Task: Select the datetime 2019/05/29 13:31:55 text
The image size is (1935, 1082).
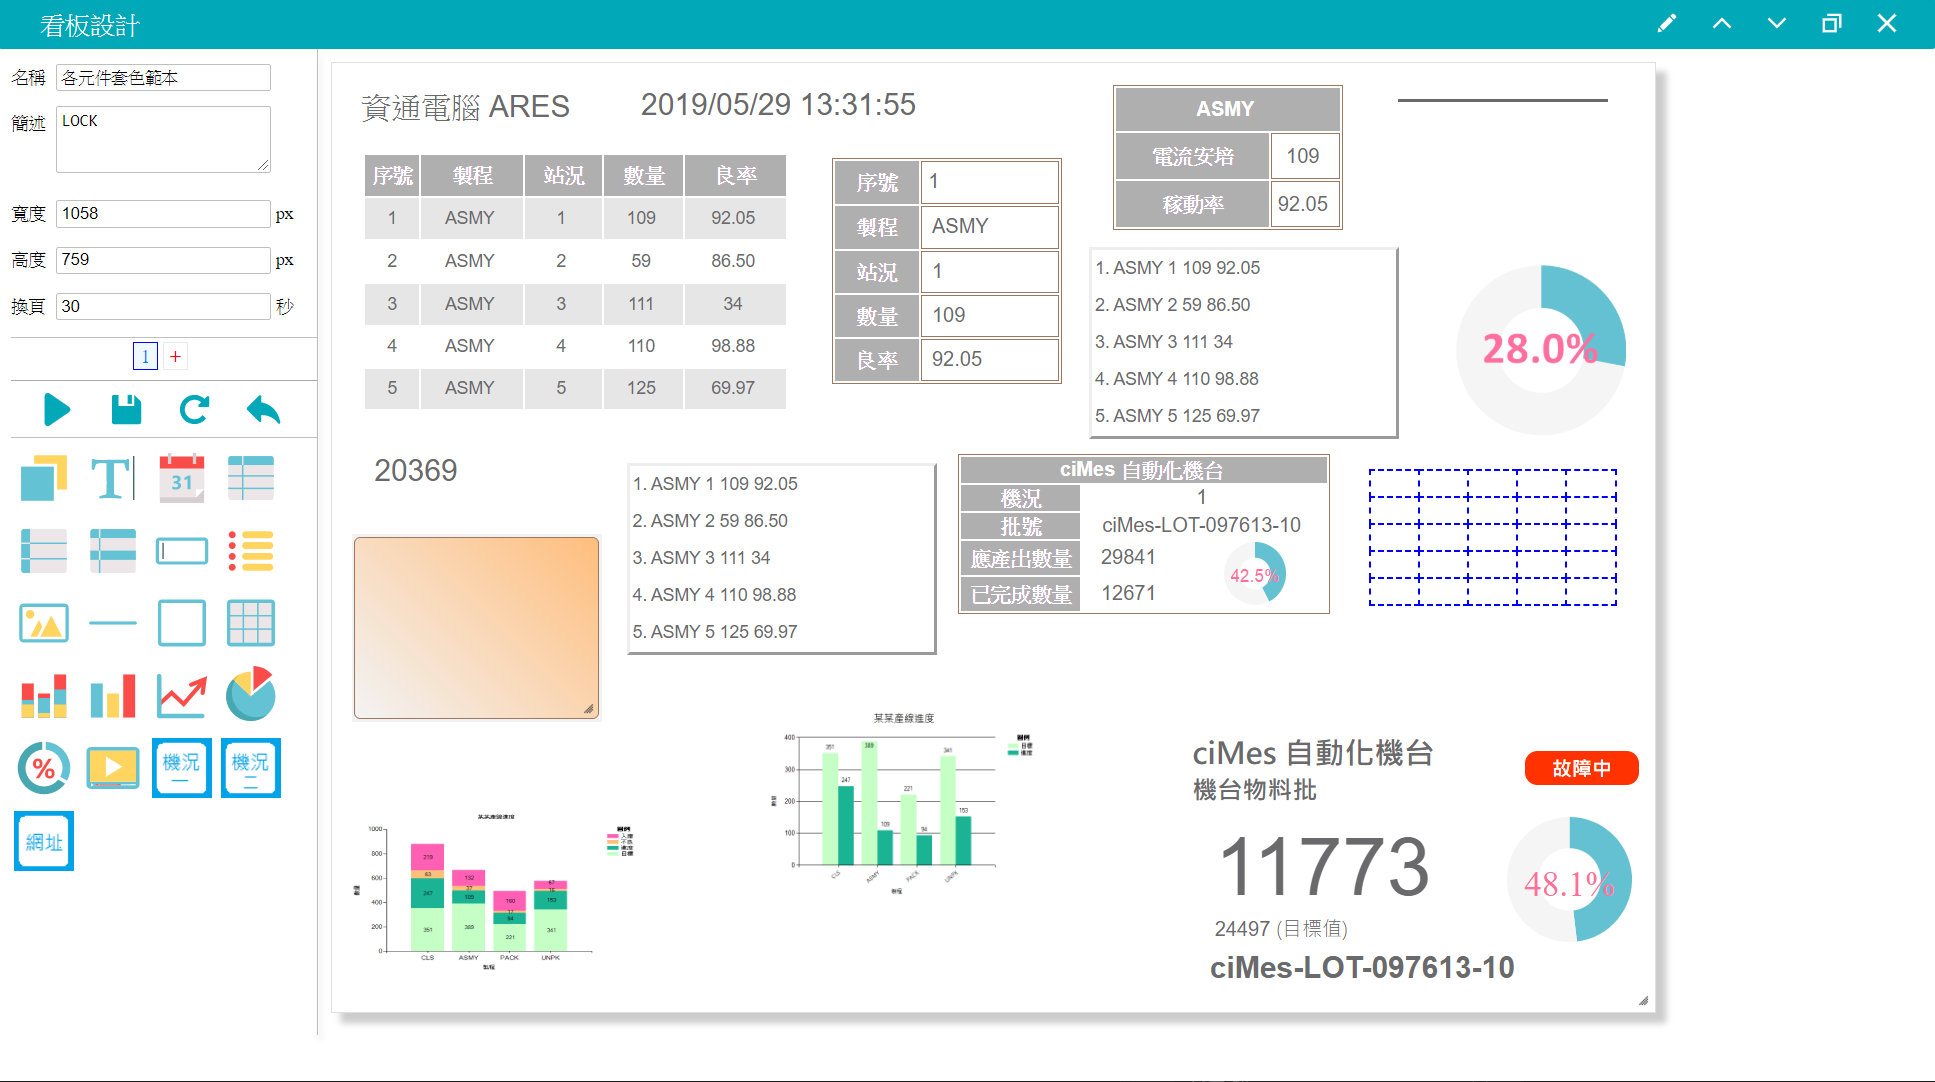Action: tap(778, 105)
